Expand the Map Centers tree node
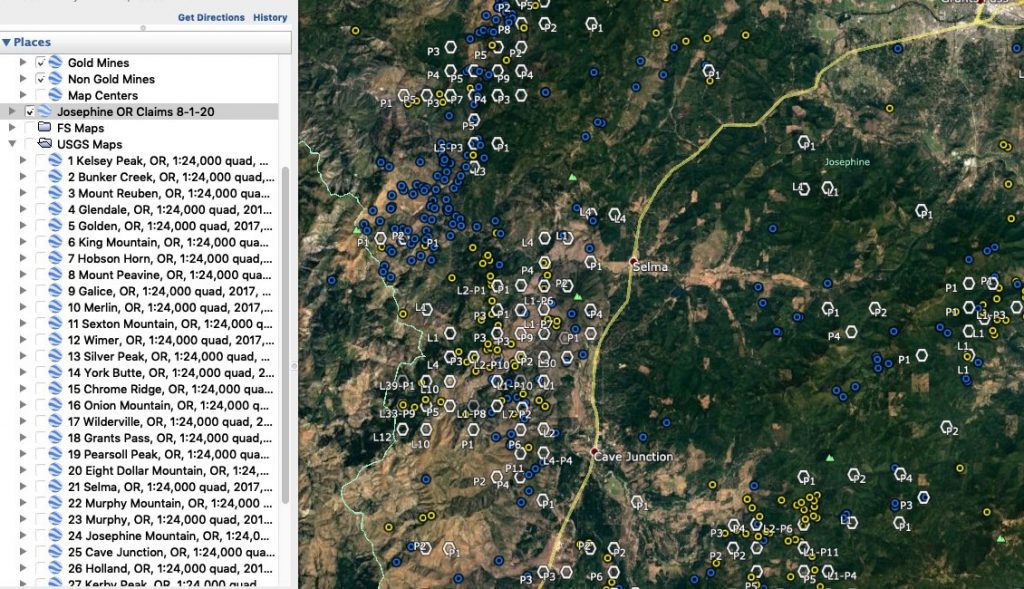1024x589 pixels. click(24, 95)
